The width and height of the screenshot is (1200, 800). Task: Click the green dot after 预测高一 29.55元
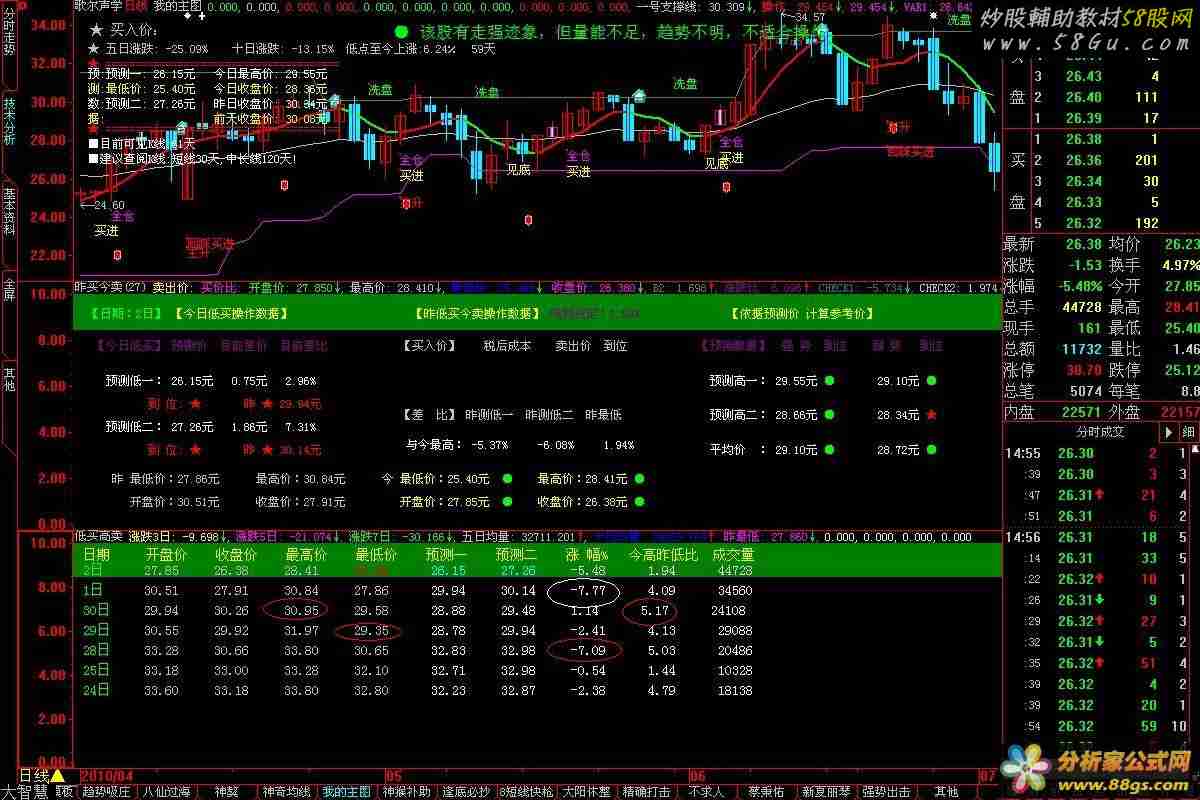coord(829,381)
